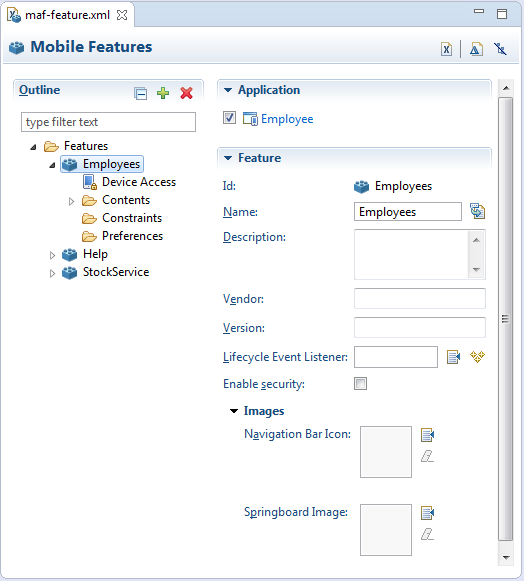Tick the Enable security checkbox
Screen dimensions: 524x581
tap(360, 384)
